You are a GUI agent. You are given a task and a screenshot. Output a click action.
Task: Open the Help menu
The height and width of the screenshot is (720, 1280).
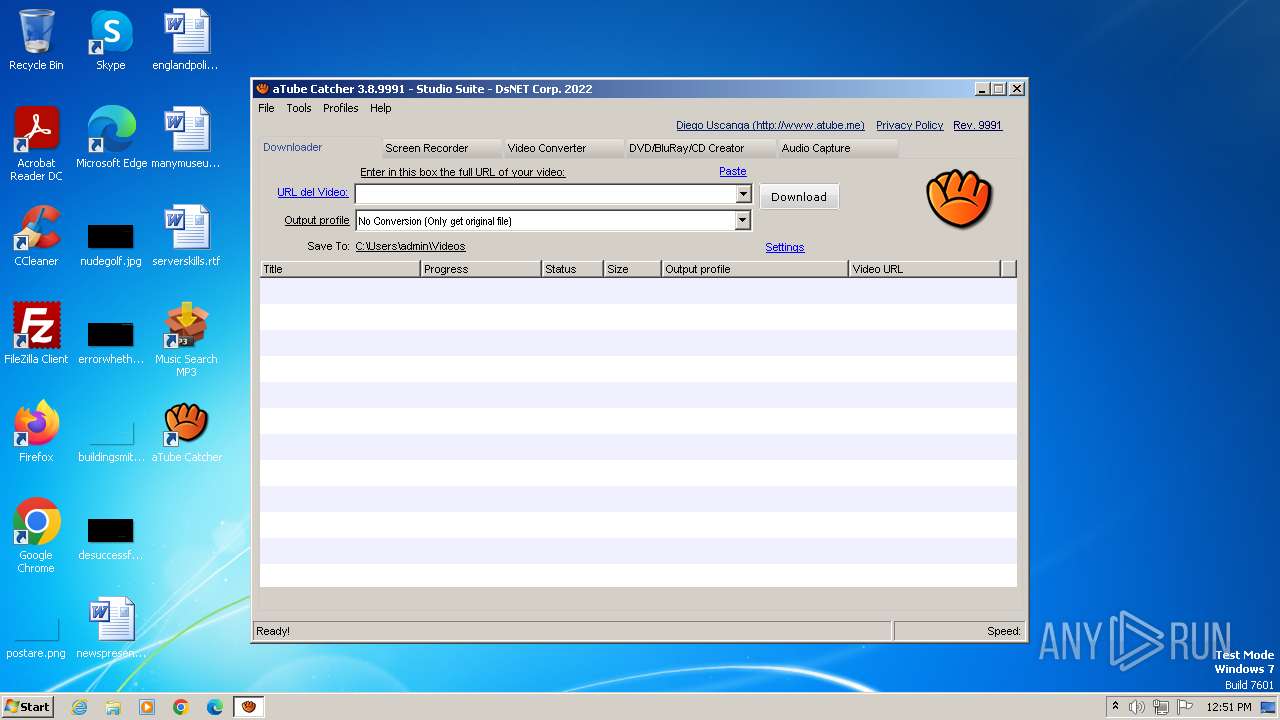tap(380, 108)
